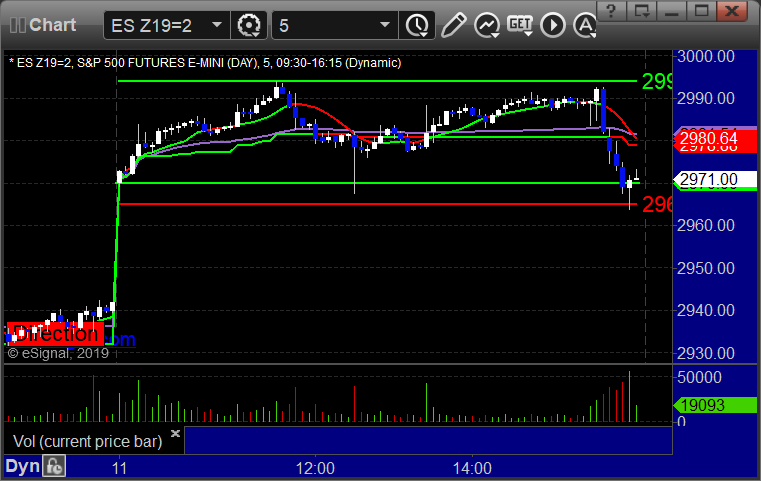Click the Chart window grip handle
Image resolution: width=761 pixels, height=481 pixels.
point(17,25)
